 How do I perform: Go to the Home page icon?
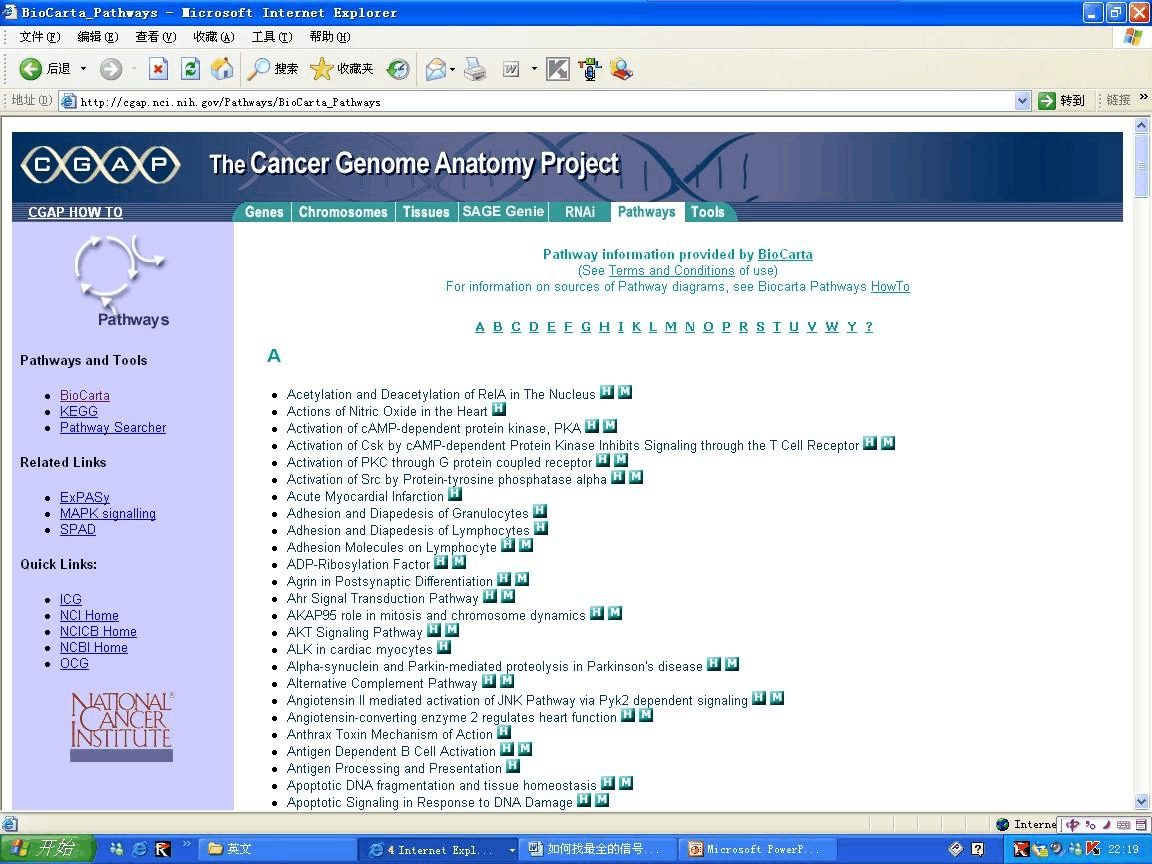pyautogui.click(x=222, y=69)
